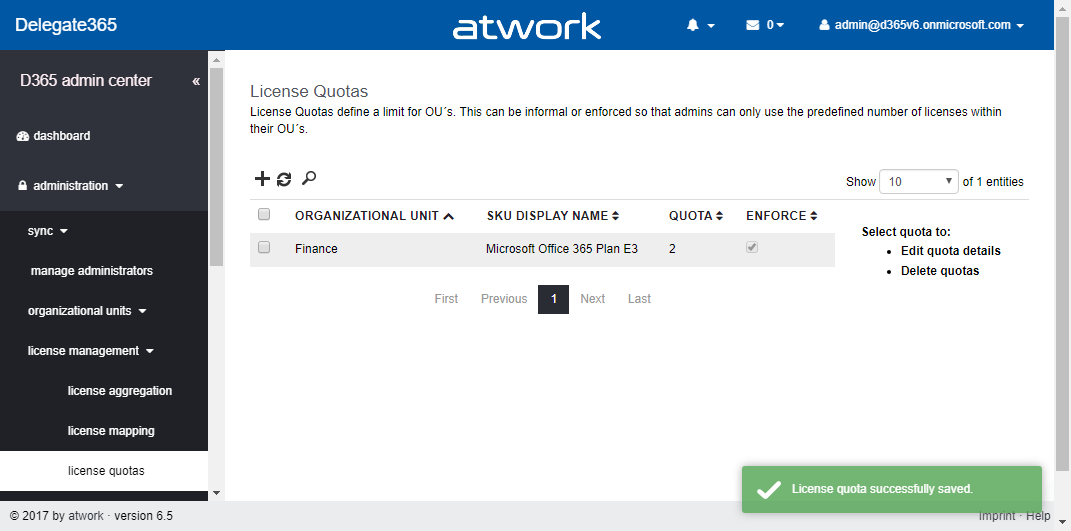This screenshot has height=531, width=1071.
Task: Open the Show entries dropdown
Action: [x=918, y=182]
